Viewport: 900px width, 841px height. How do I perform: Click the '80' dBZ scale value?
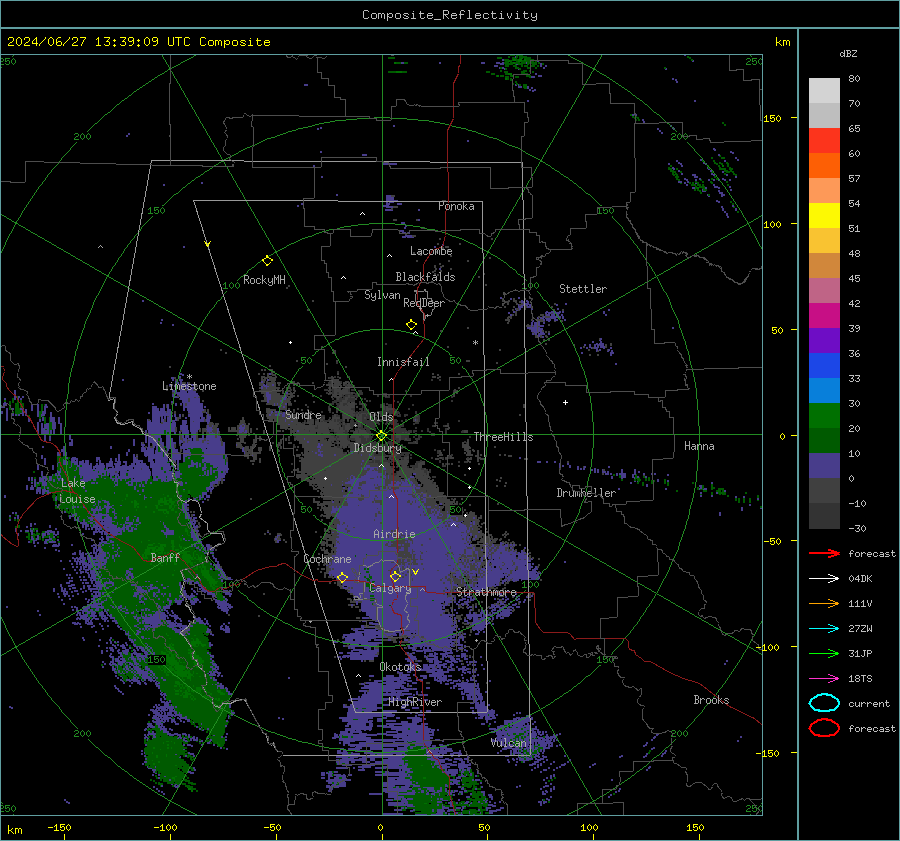coord(854,79)
